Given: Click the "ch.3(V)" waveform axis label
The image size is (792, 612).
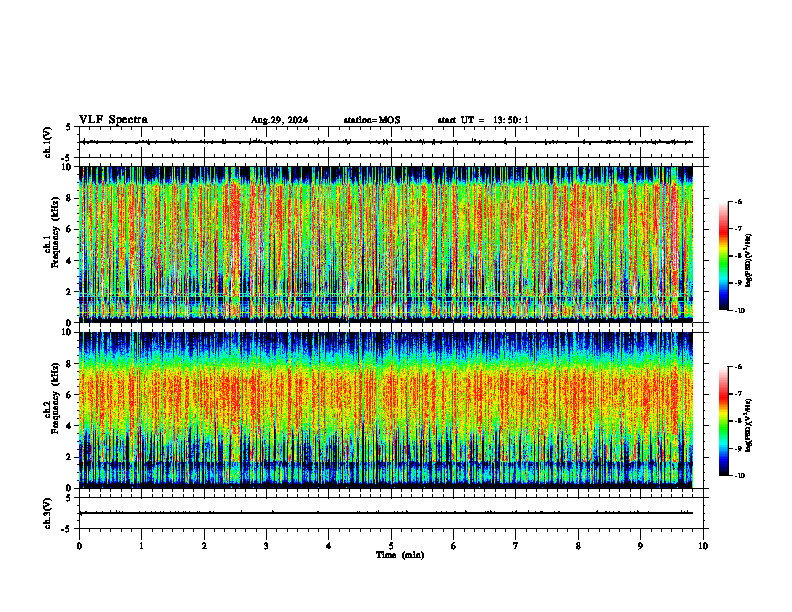Looking at the screenshot, I should 47,513.
